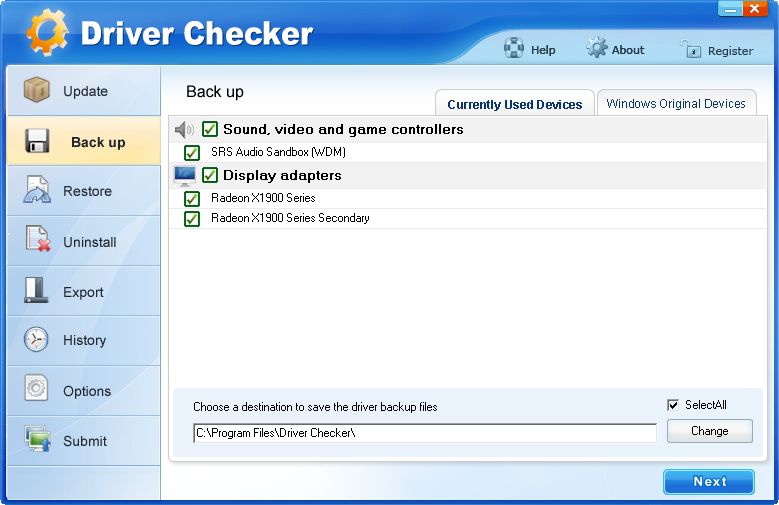
Task: Open the Export section label
Action: click(x=83, y=292)
